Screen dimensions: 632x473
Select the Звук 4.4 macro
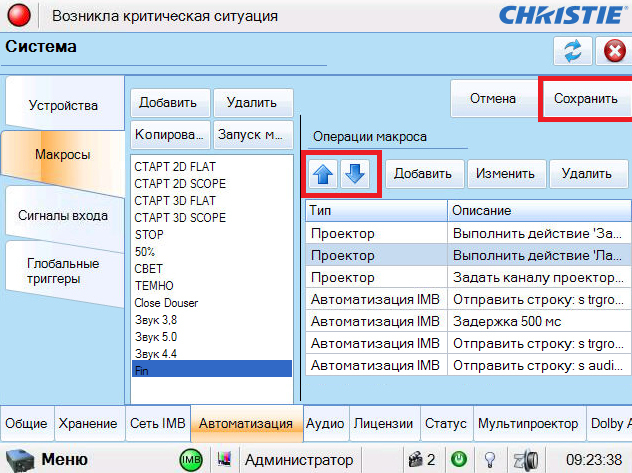212,354
